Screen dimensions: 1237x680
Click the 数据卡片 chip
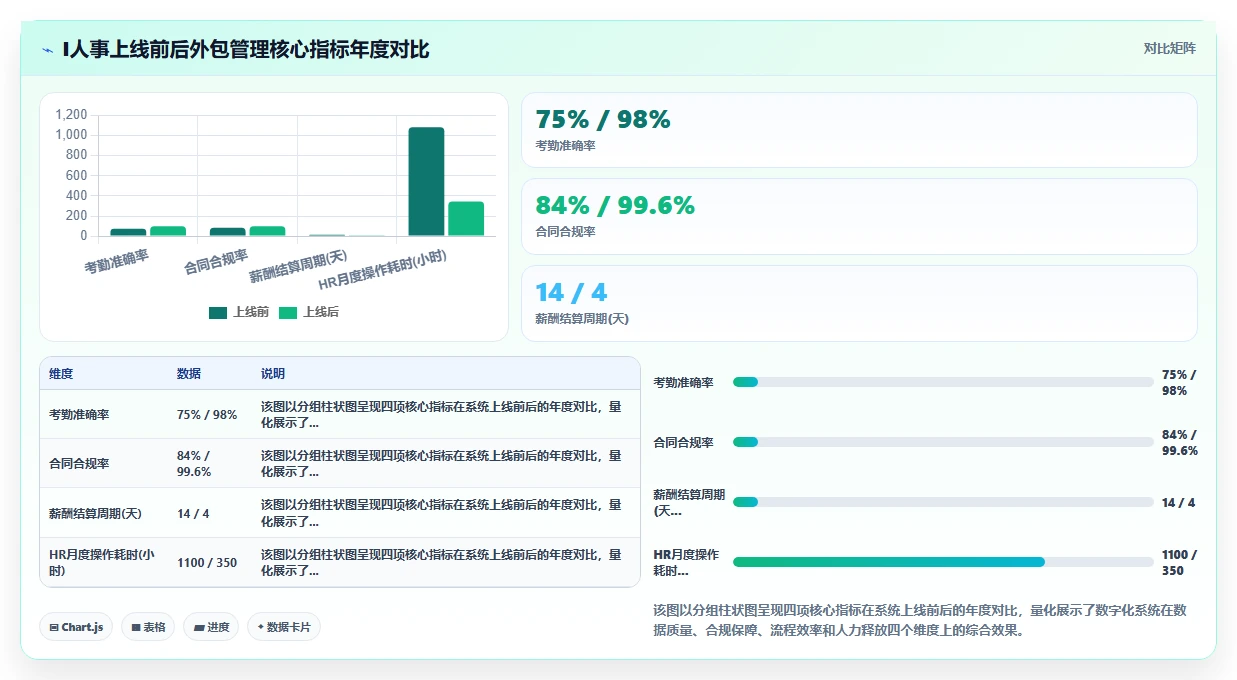pos(284,627)
